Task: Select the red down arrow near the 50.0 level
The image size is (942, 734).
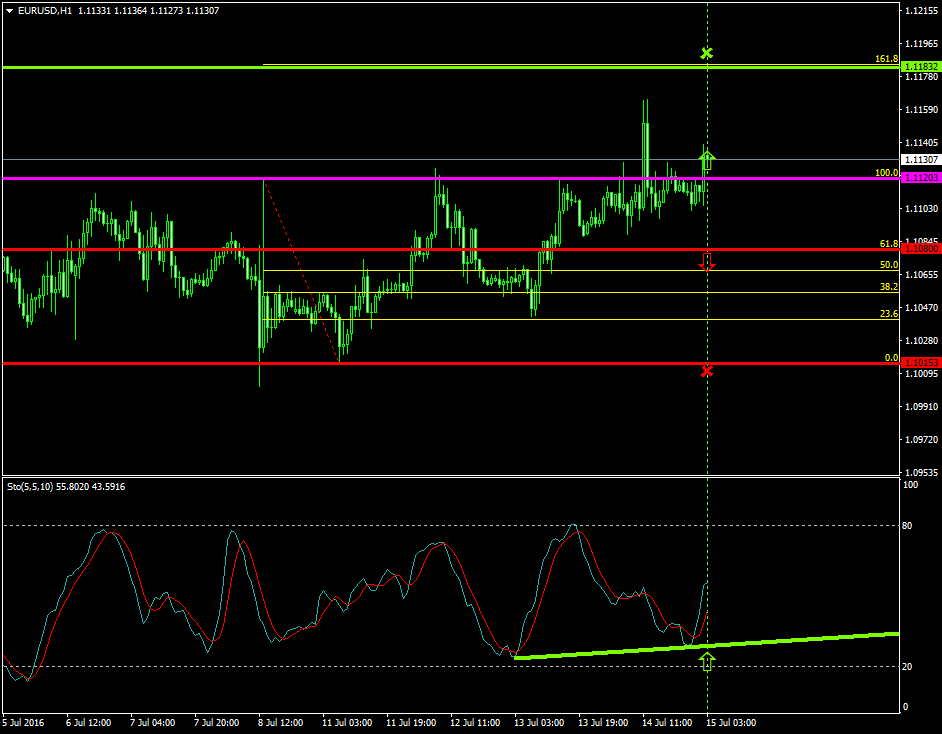Action: pyautogui.click(x=707, y=264)
